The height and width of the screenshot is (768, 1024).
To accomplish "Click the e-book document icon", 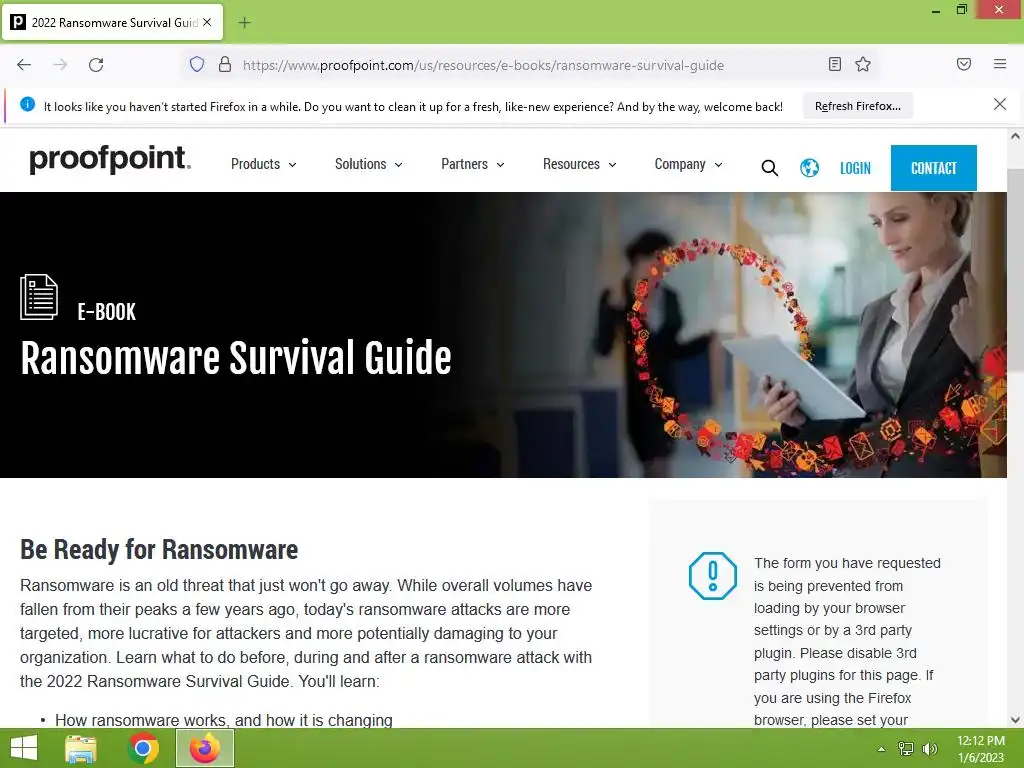I will (x=39, y=297).
